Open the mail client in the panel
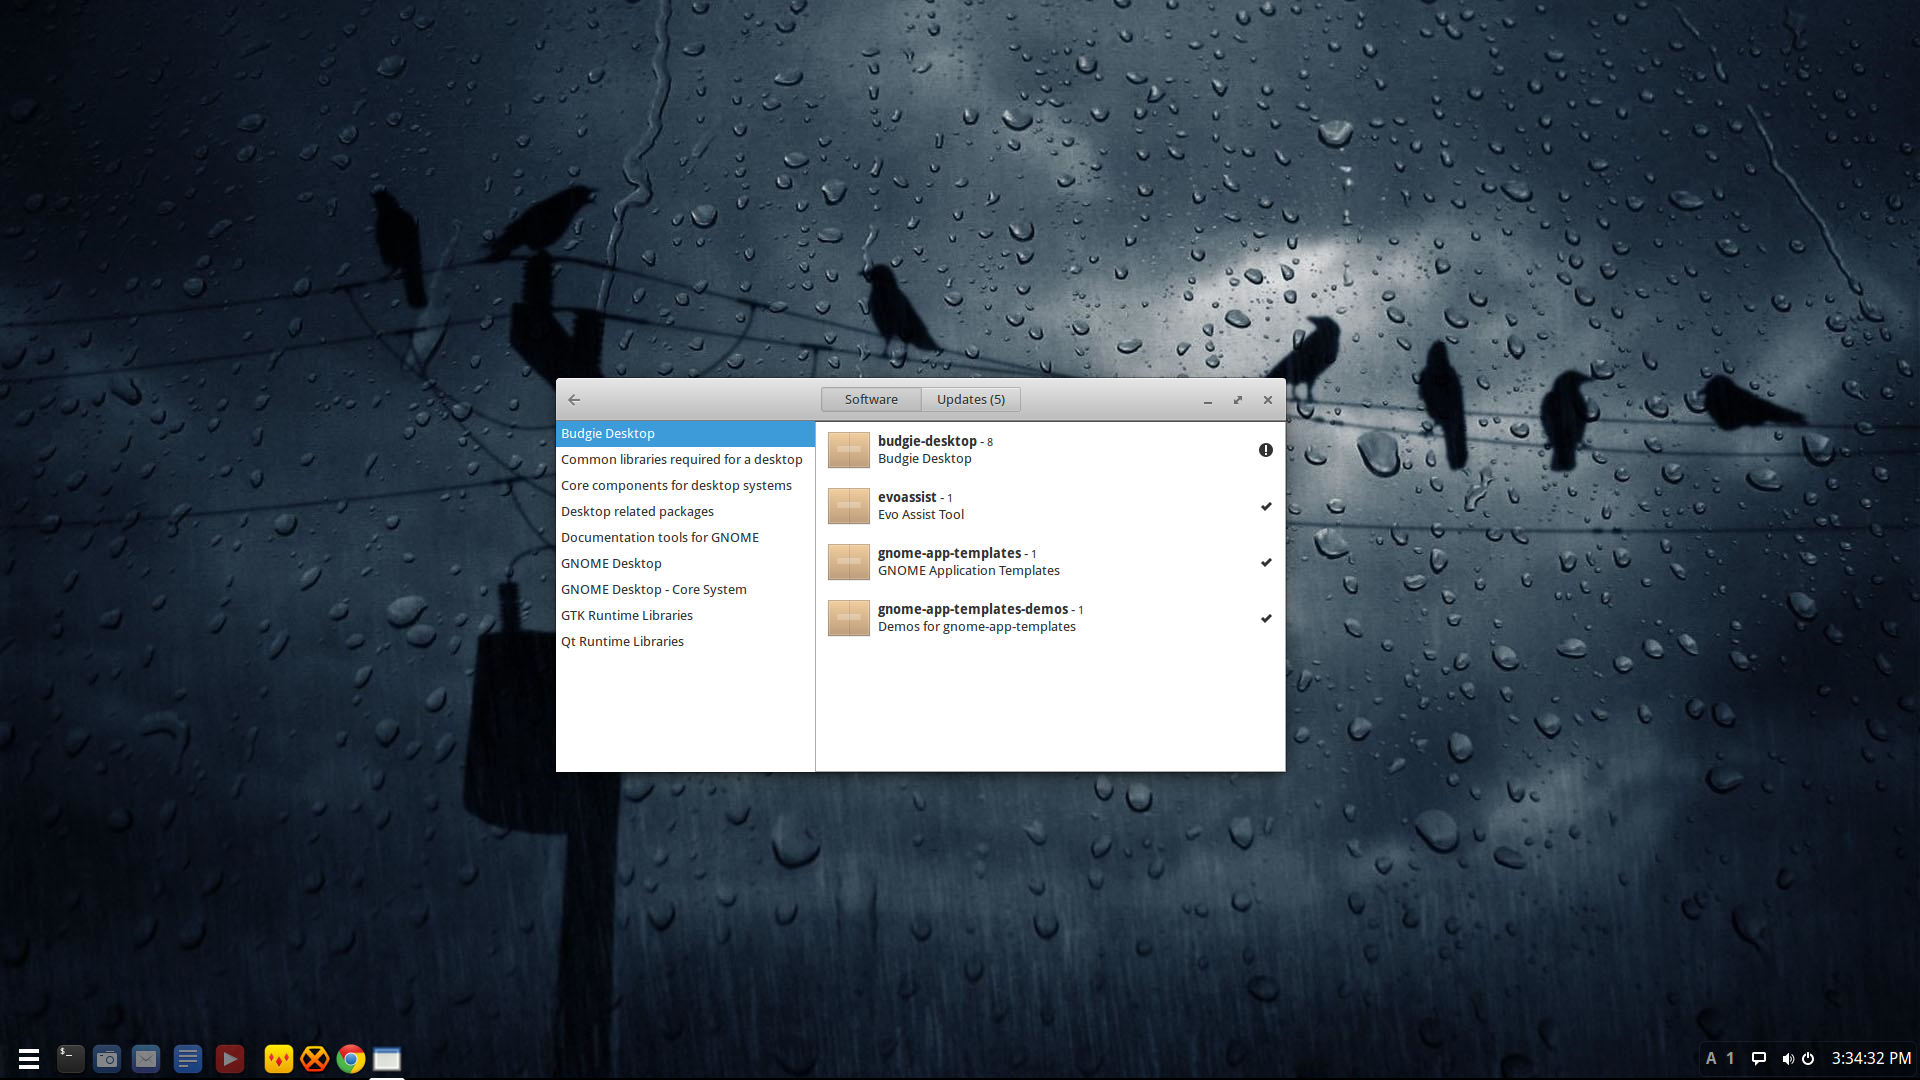Screen dimensions: 1920x1080 (146, 1059)
